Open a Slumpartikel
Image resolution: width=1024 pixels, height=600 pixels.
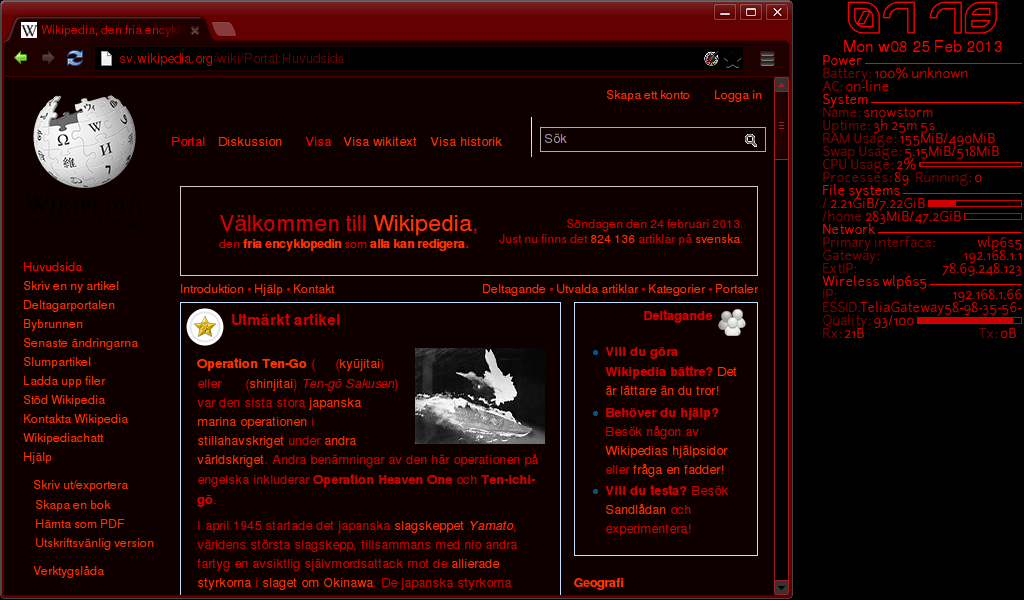(57, 362)
